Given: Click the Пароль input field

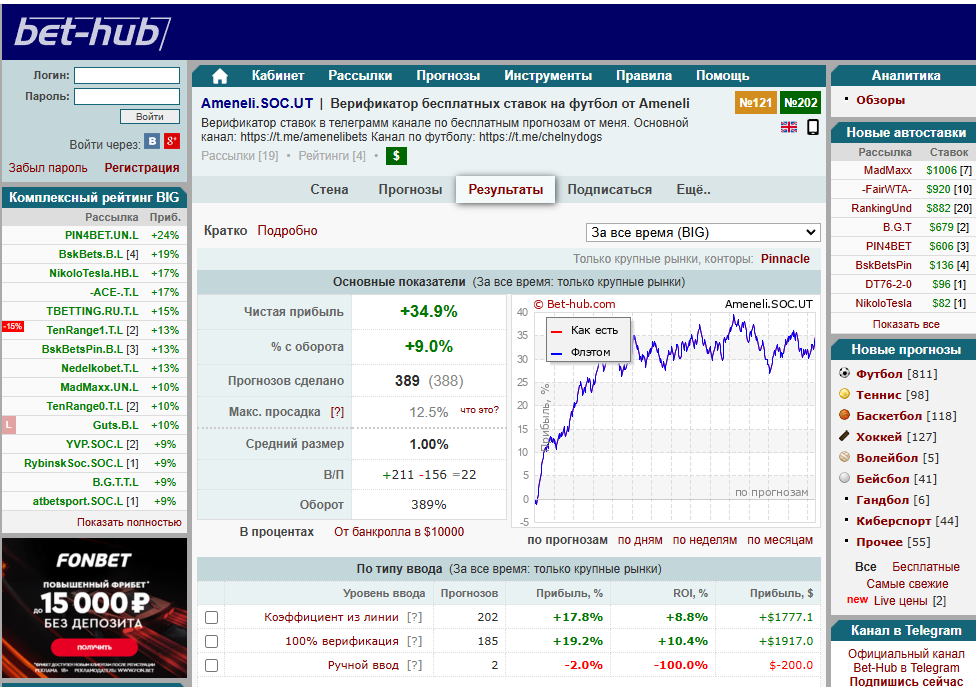Looking at the screenshot, I should (127, 96).
